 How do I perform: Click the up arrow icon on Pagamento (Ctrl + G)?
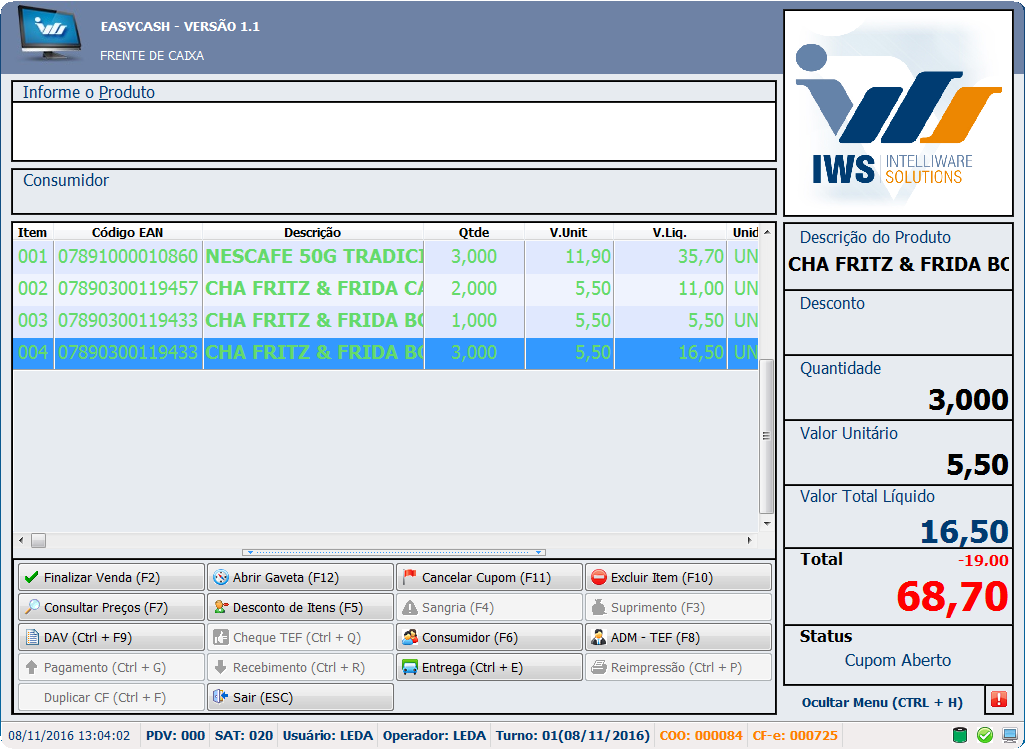31,667
